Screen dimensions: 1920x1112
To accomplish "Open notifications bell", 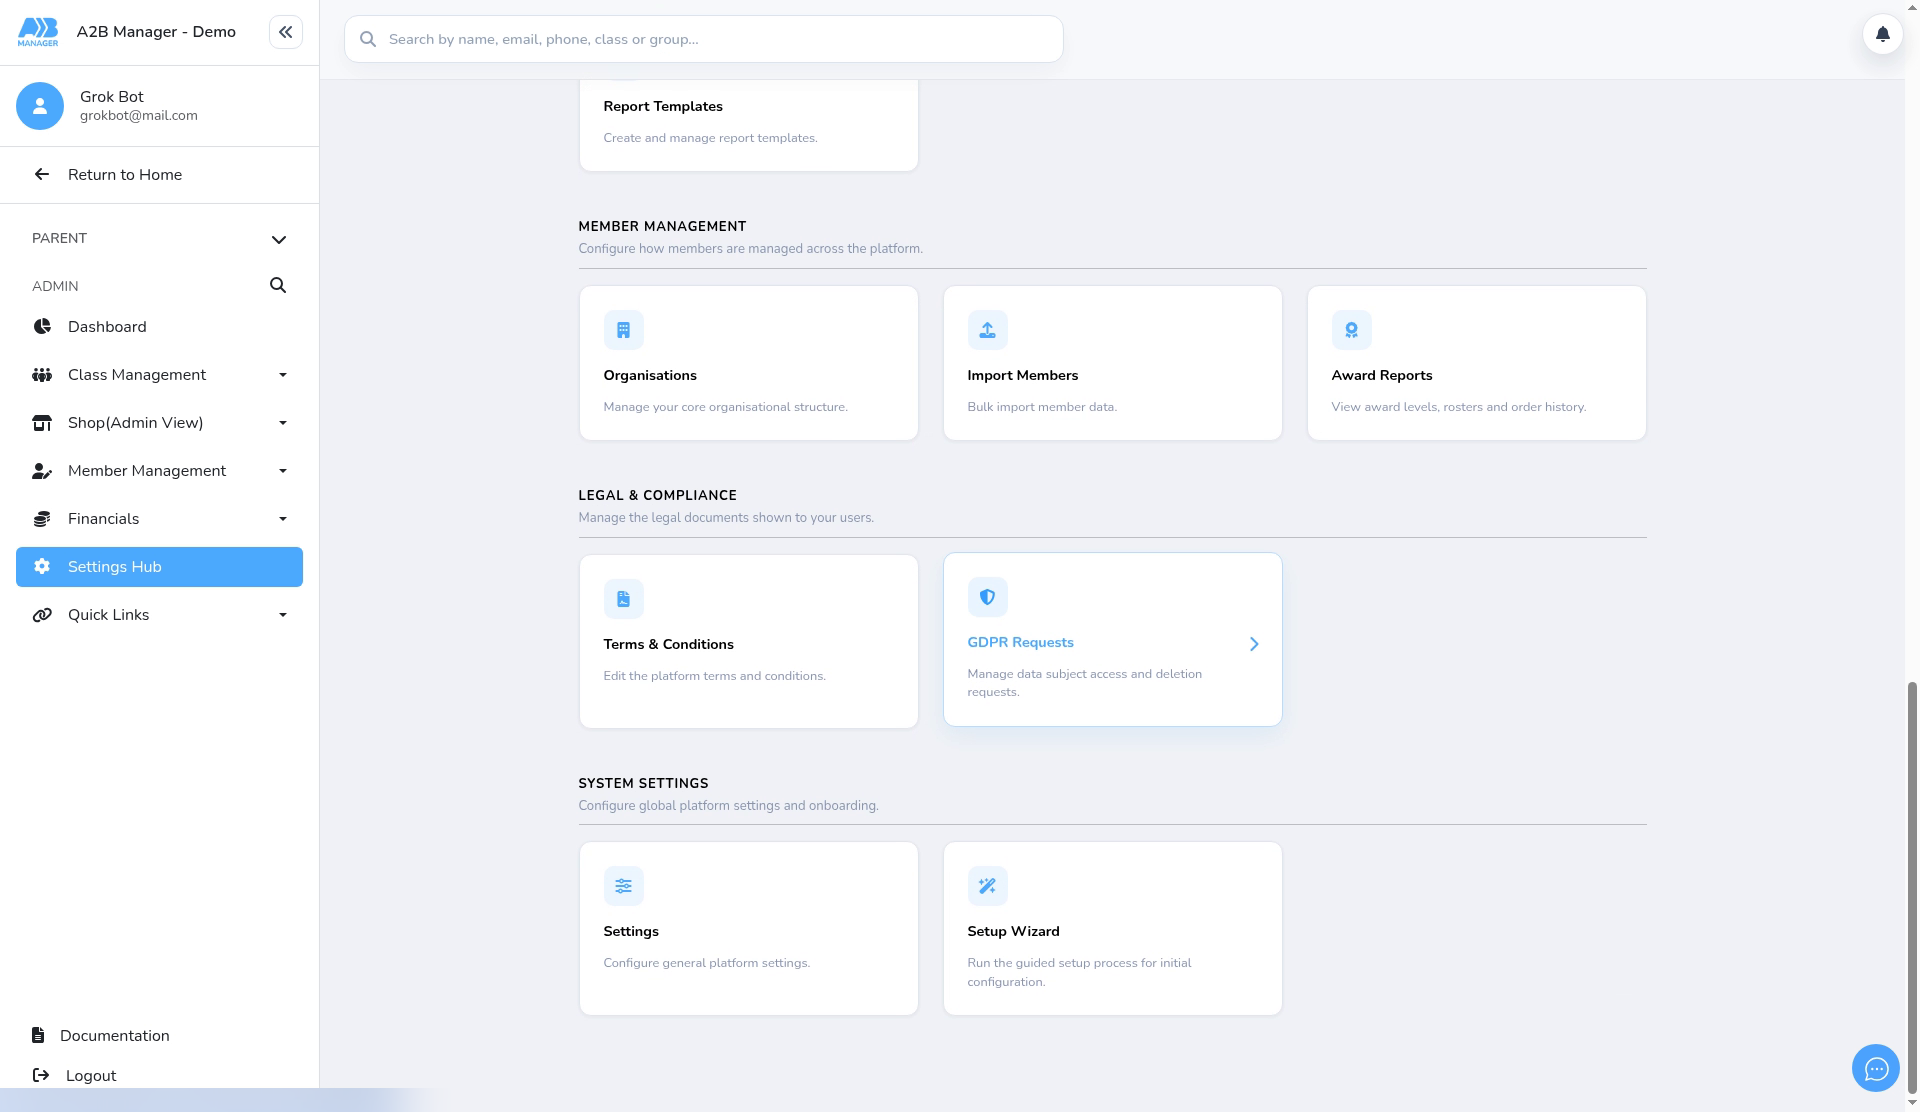I will pyautogui.click(x=1882, y=34).
